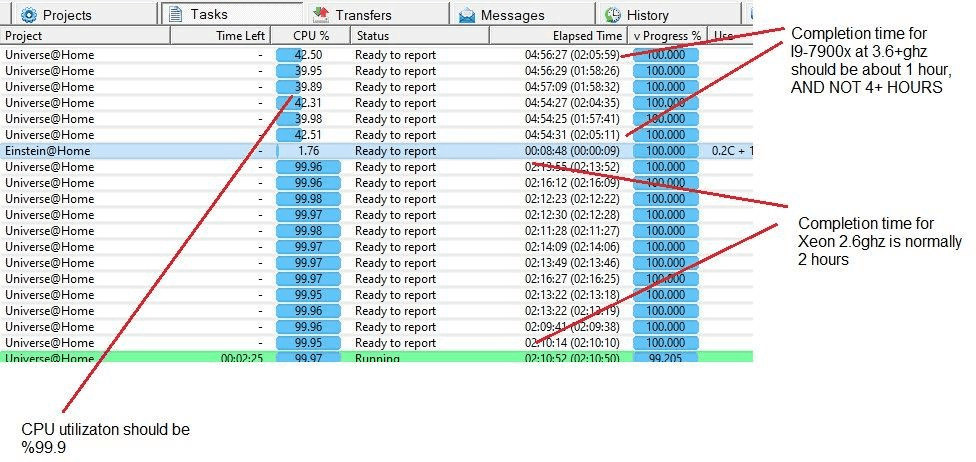Select elapsed time 02:14:09 (02:14:06)

pos(573,247)
